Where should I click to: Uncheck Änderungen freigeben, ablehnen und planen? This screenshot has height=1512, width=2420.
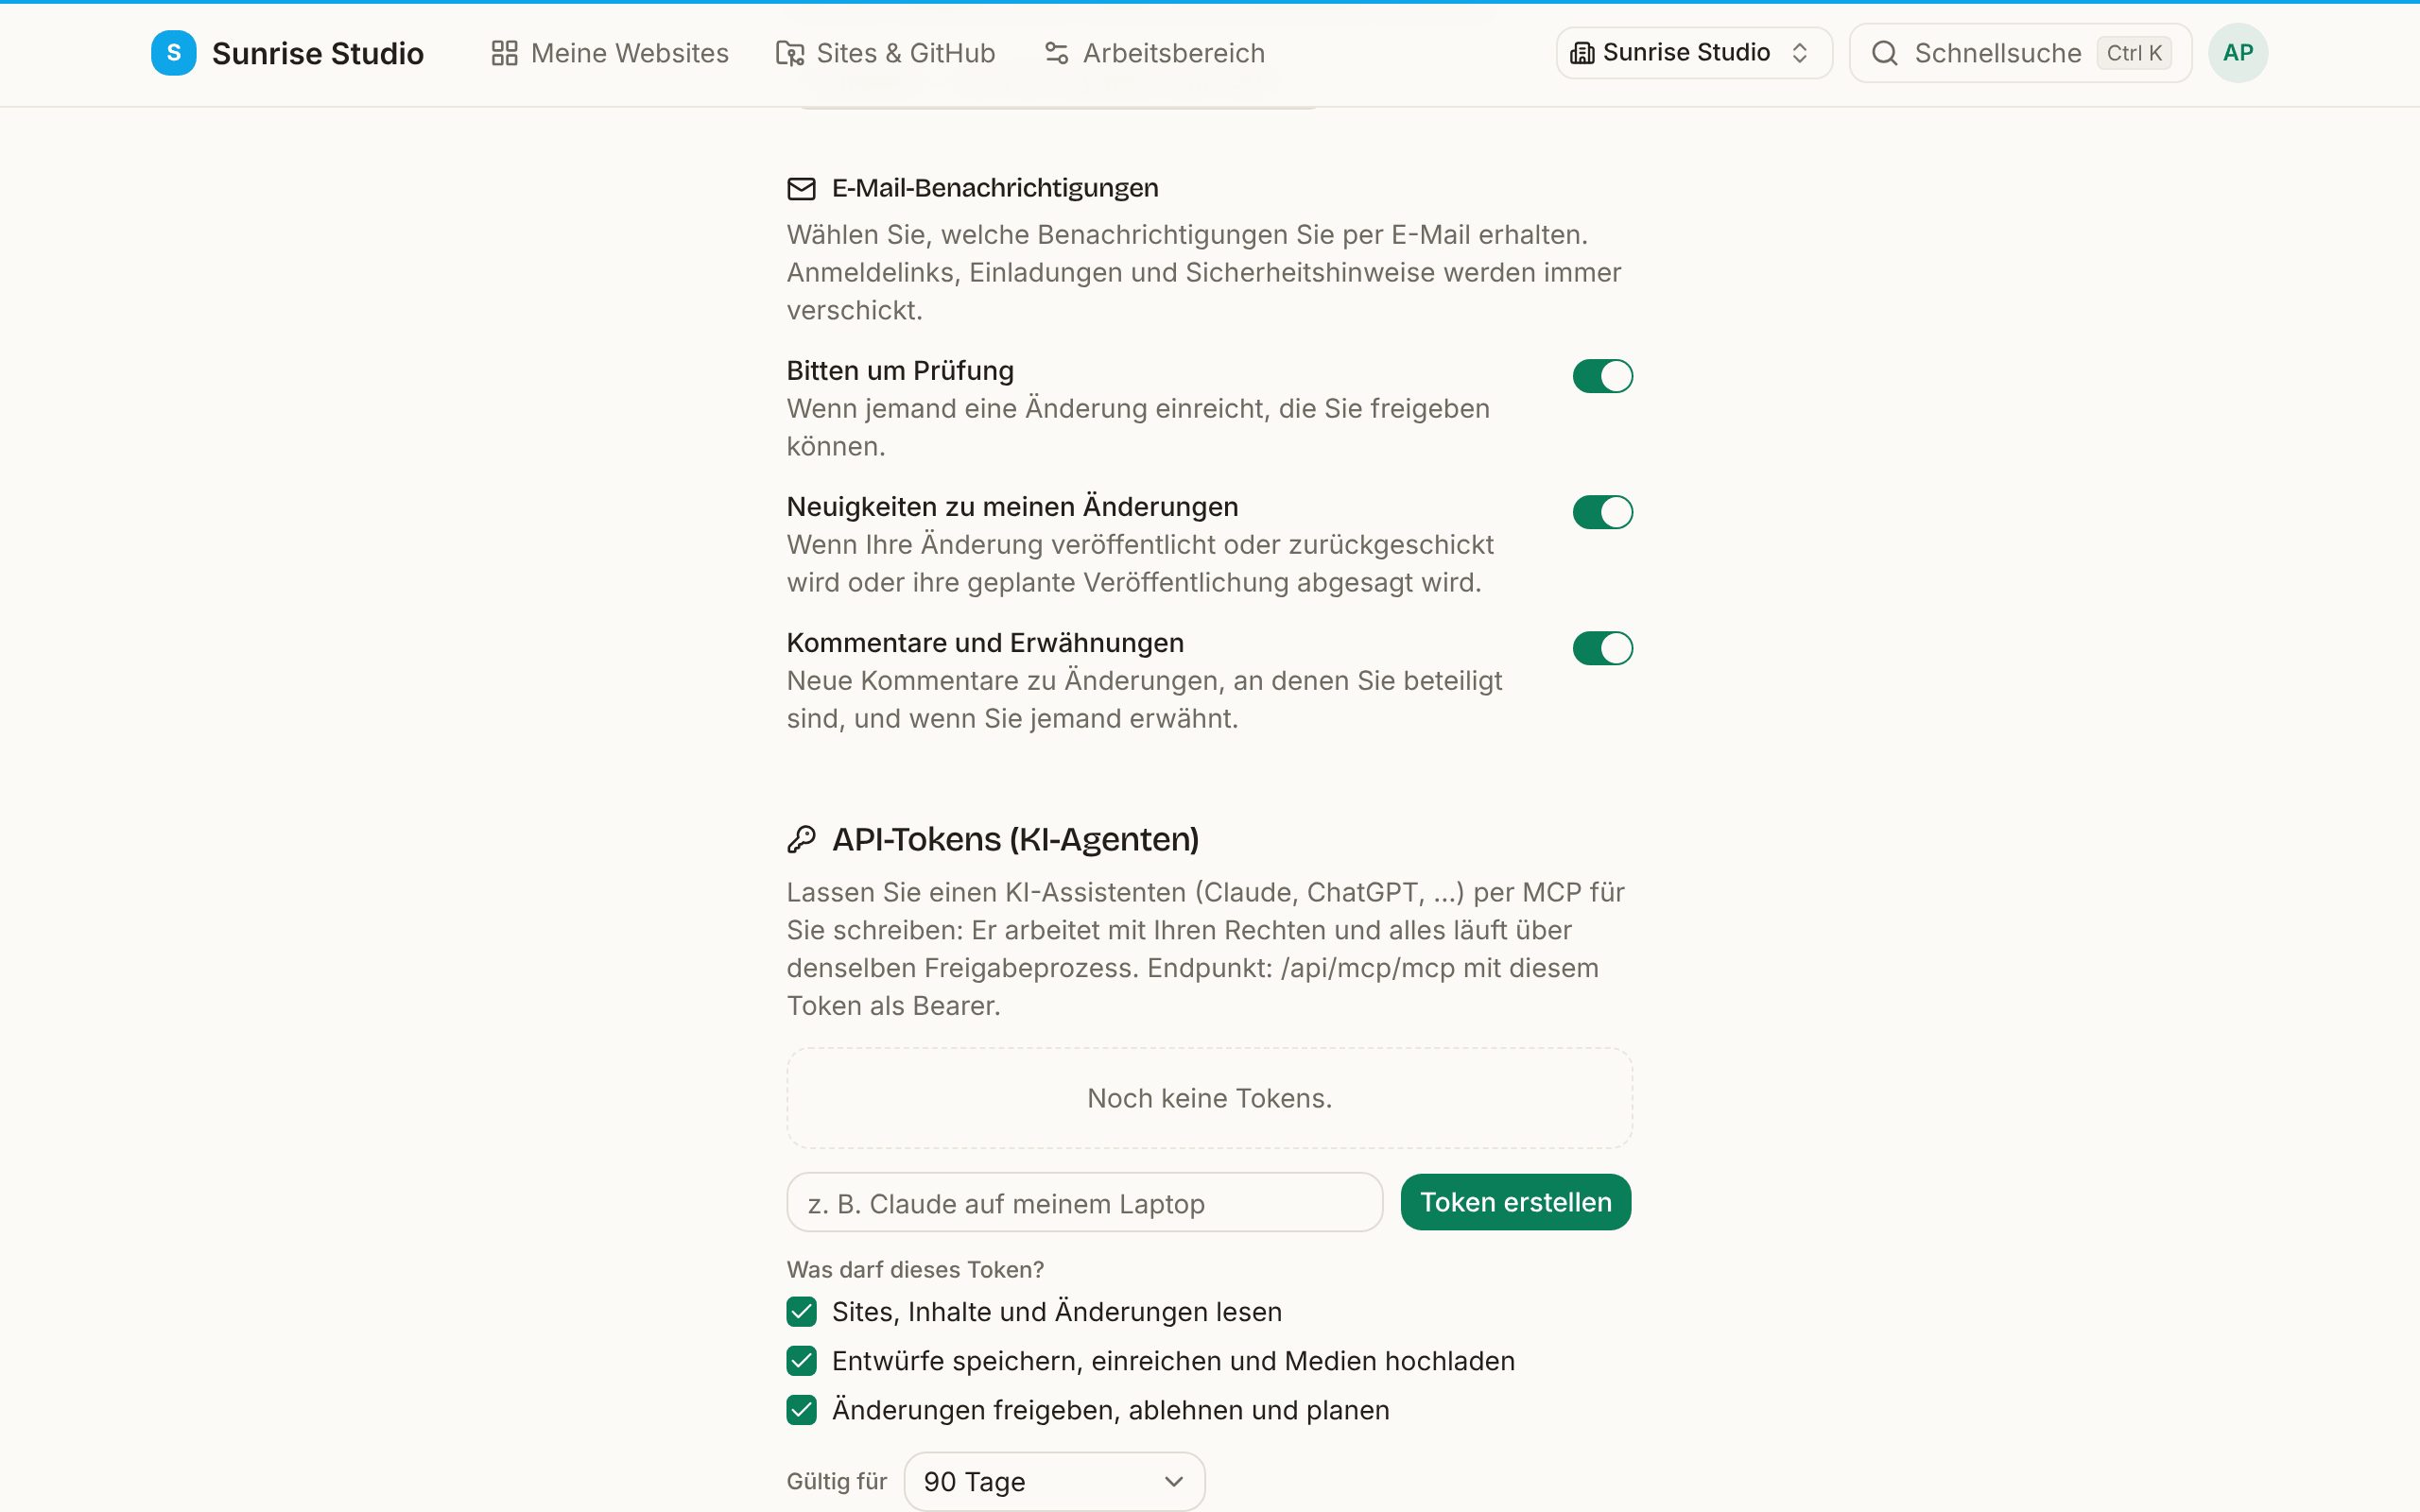tap(801, 1410)
